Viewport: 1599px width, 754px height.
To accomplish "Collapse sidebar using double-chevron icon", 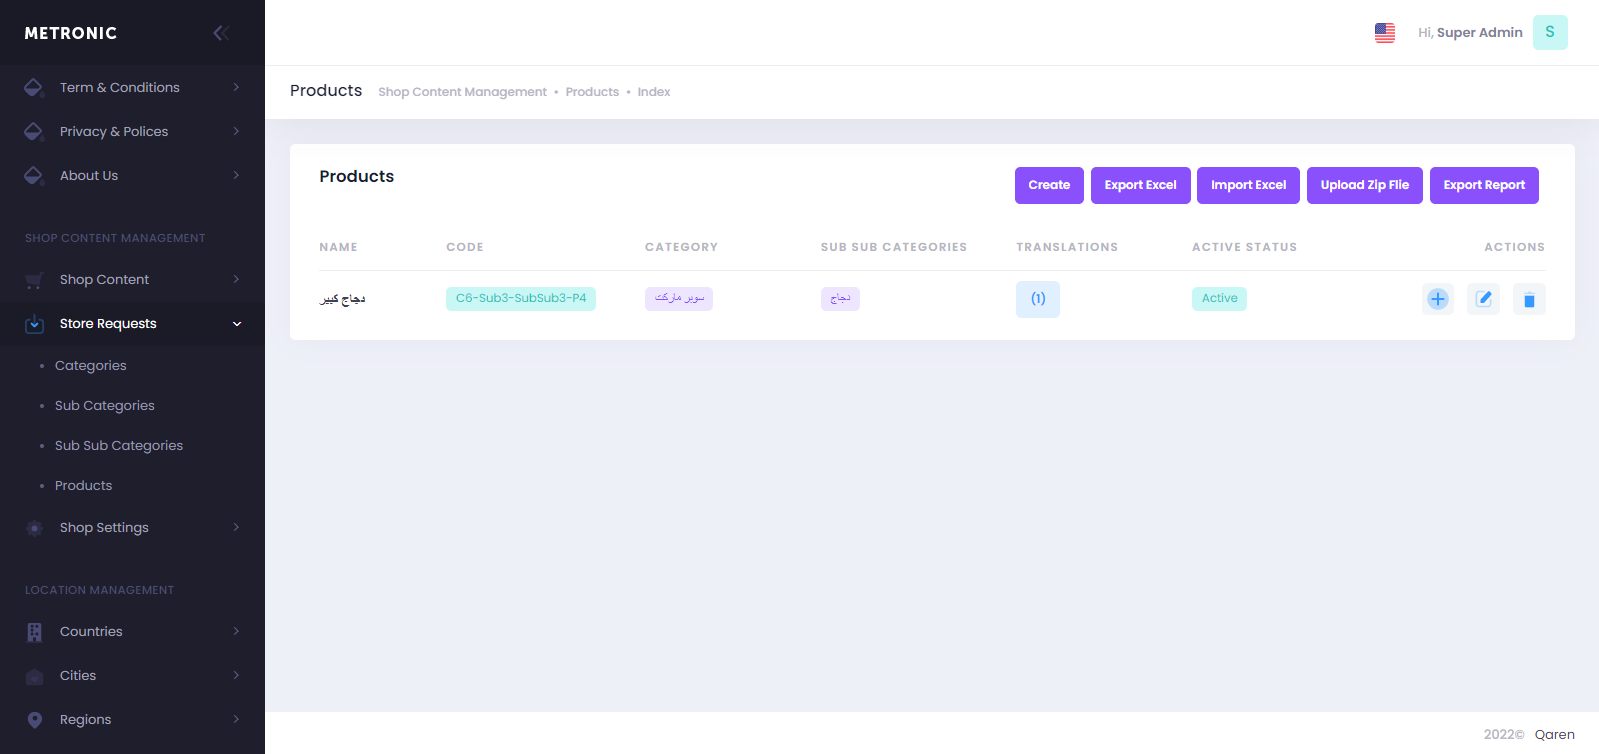I will pyautogui.click(x=221, y=33).
